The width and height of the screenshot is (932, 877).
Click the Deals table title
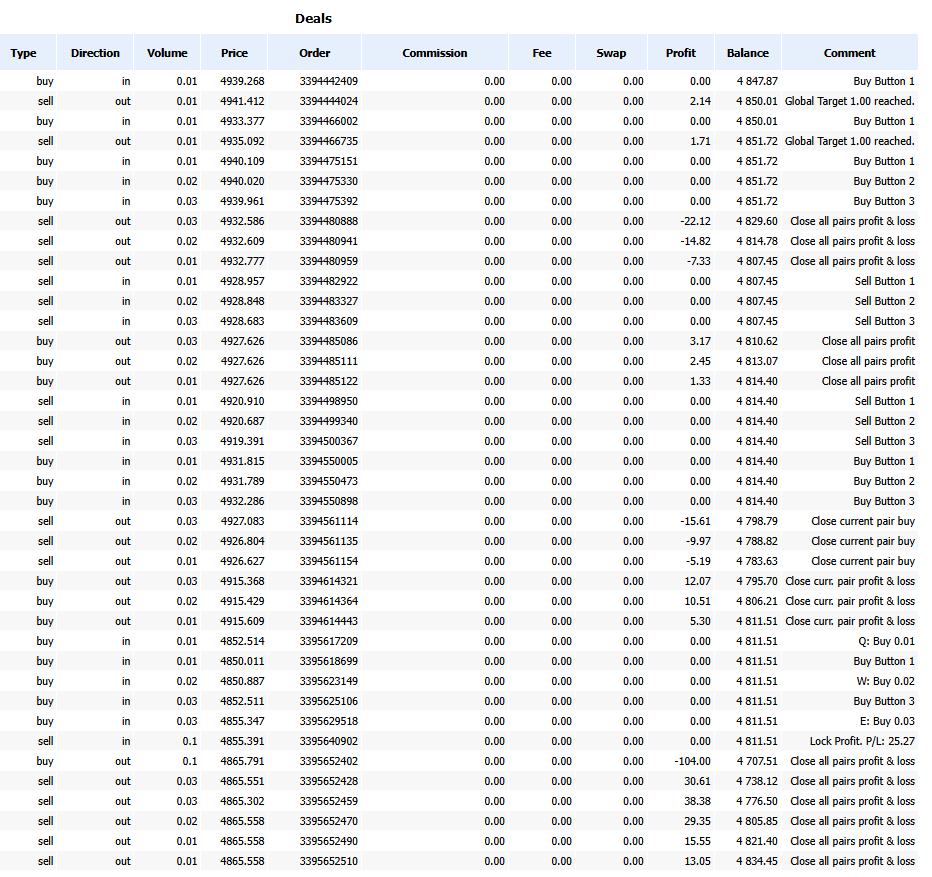tap(313, 18)
